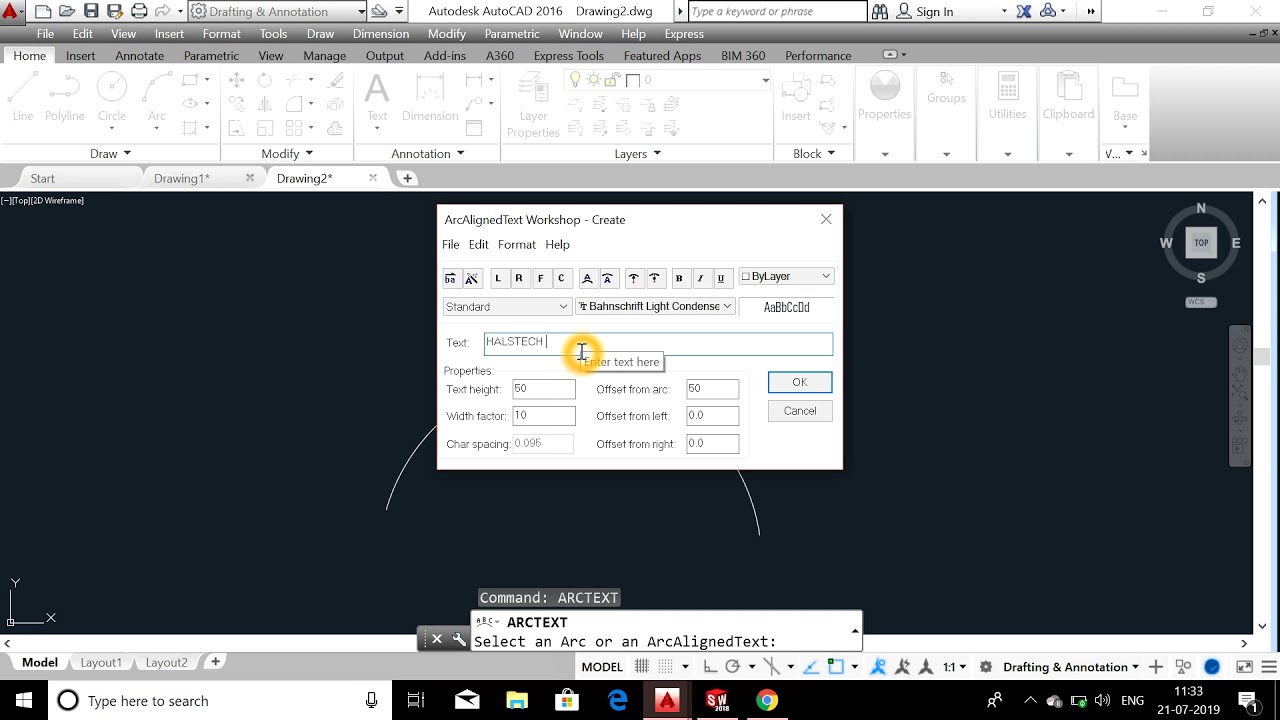Fit text along arc with F button
1280x720 pixels.
tap(540, 278)
